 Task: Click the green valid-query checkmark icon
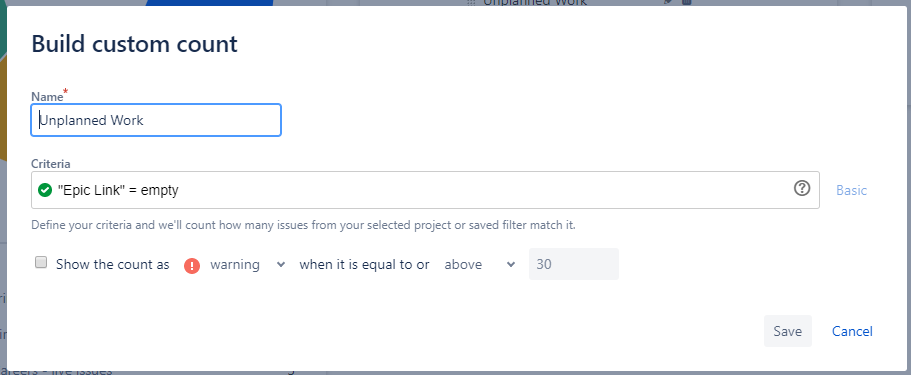(45, 190)
